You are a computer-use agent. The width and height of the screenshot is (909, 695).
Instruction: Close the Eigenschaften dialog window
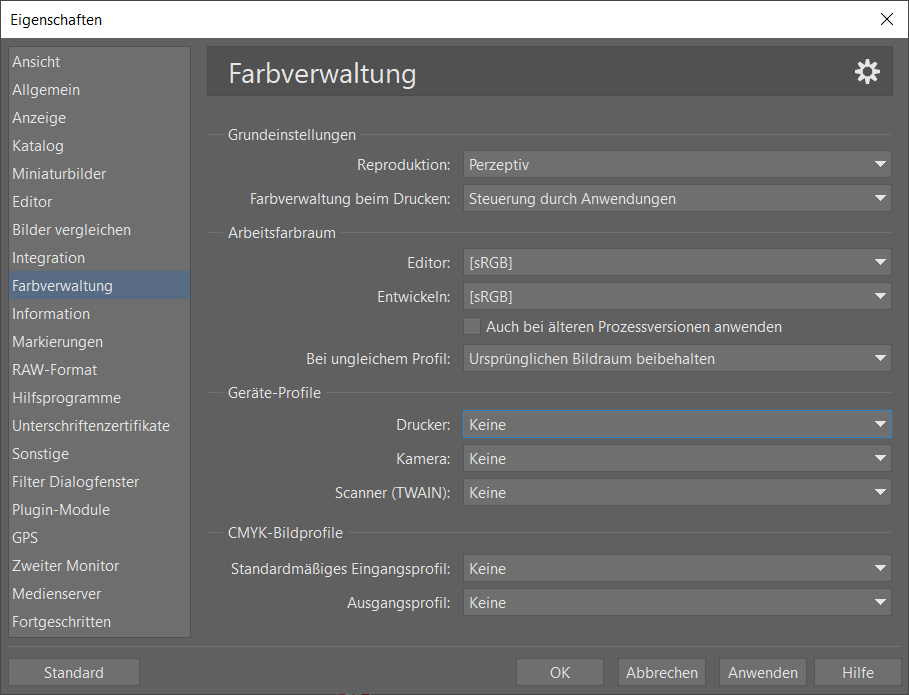pos(886,19)
